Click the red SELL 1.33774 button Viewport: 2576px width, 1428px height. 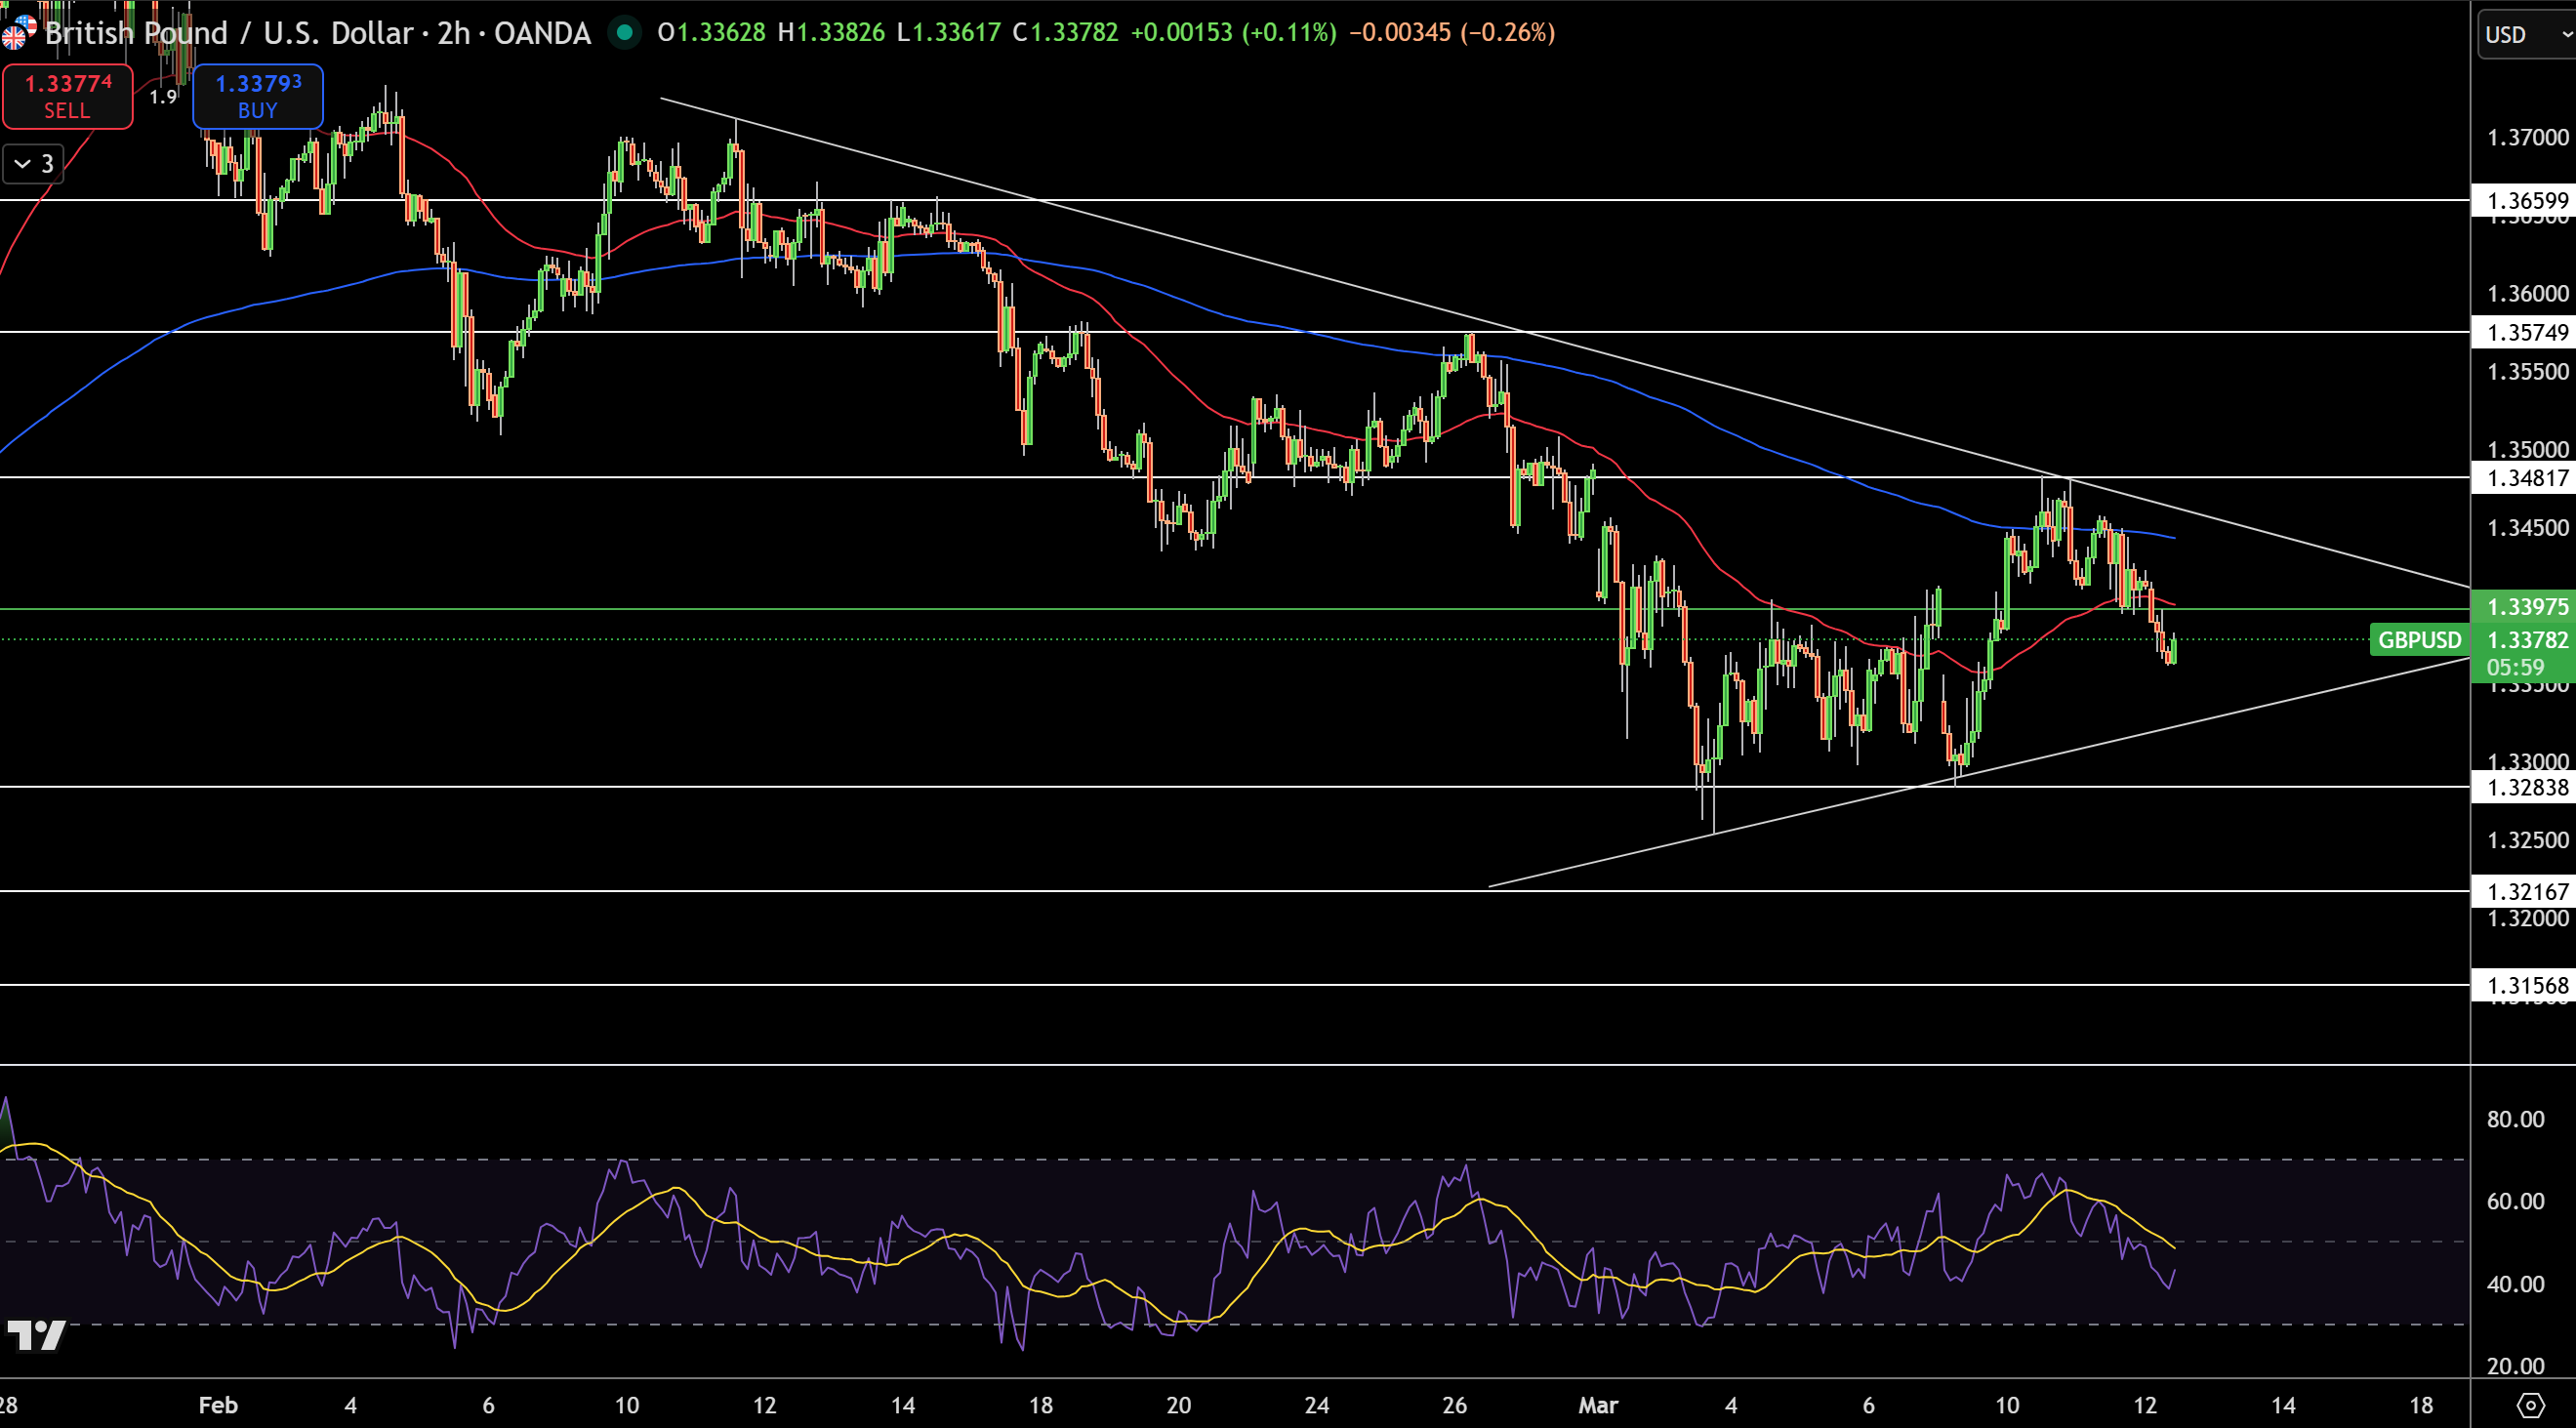pyautogui.click(x=67, y=96)
